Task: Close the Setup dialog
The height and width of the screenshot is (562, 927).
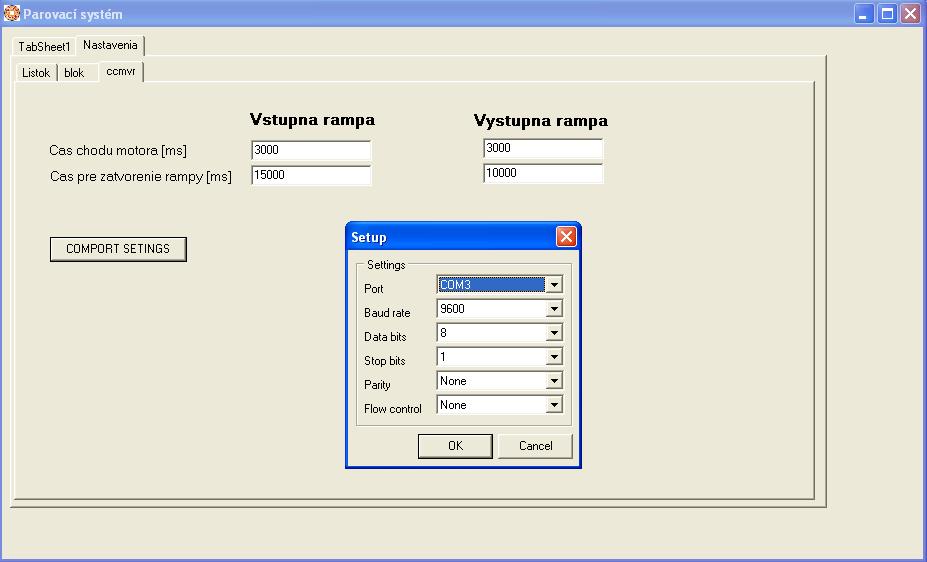Action: point(566,237)
